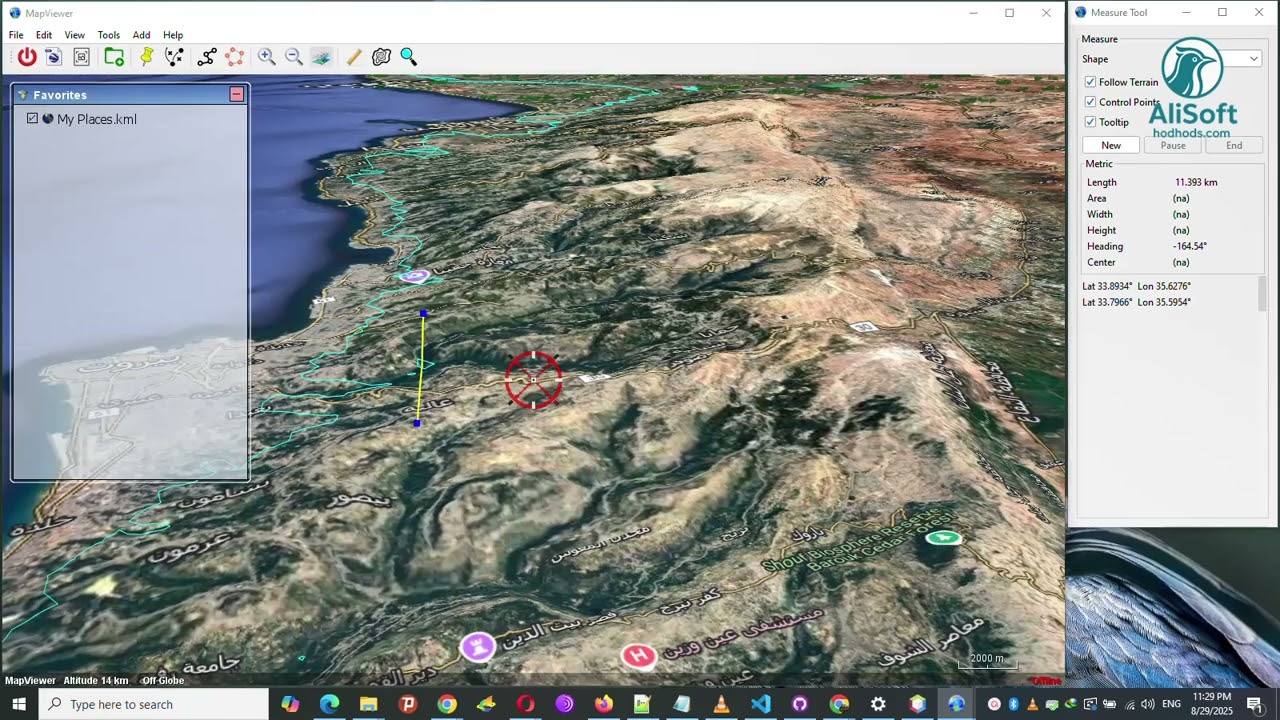
Task: Open the Add menu
Action: point(141,35)
